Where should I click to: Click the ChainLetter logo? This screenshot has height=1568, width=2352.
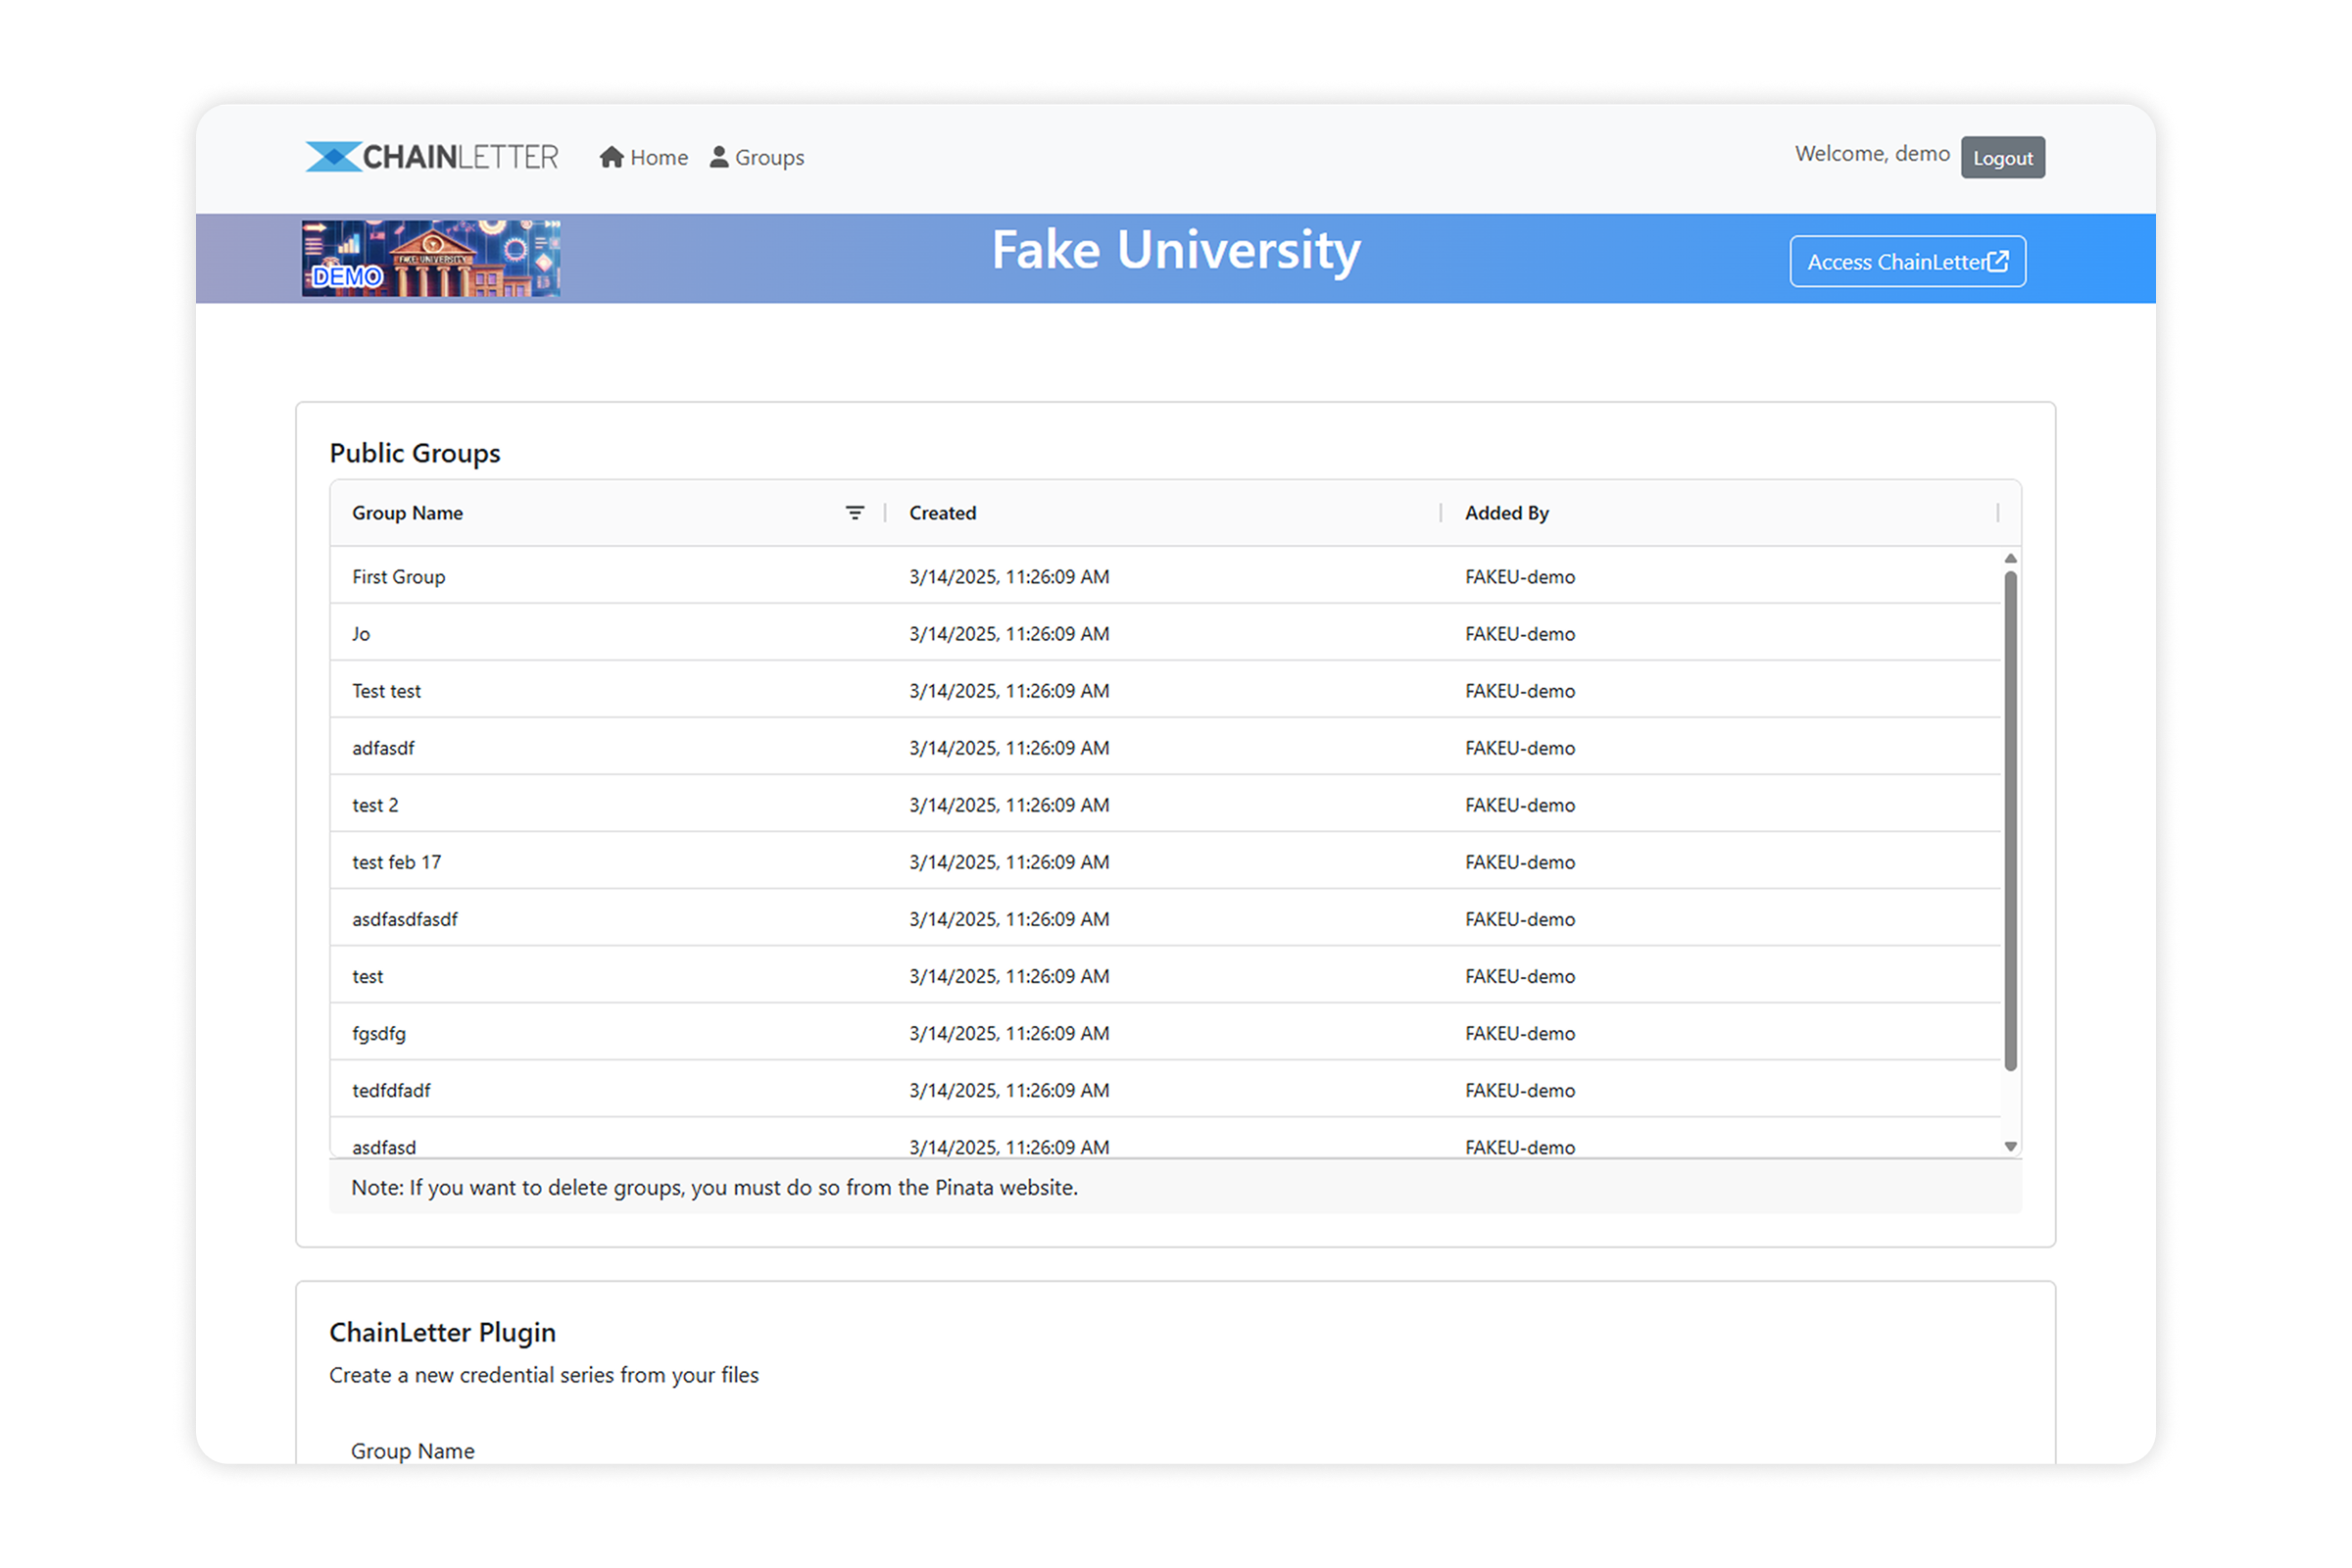pos(432,157)
